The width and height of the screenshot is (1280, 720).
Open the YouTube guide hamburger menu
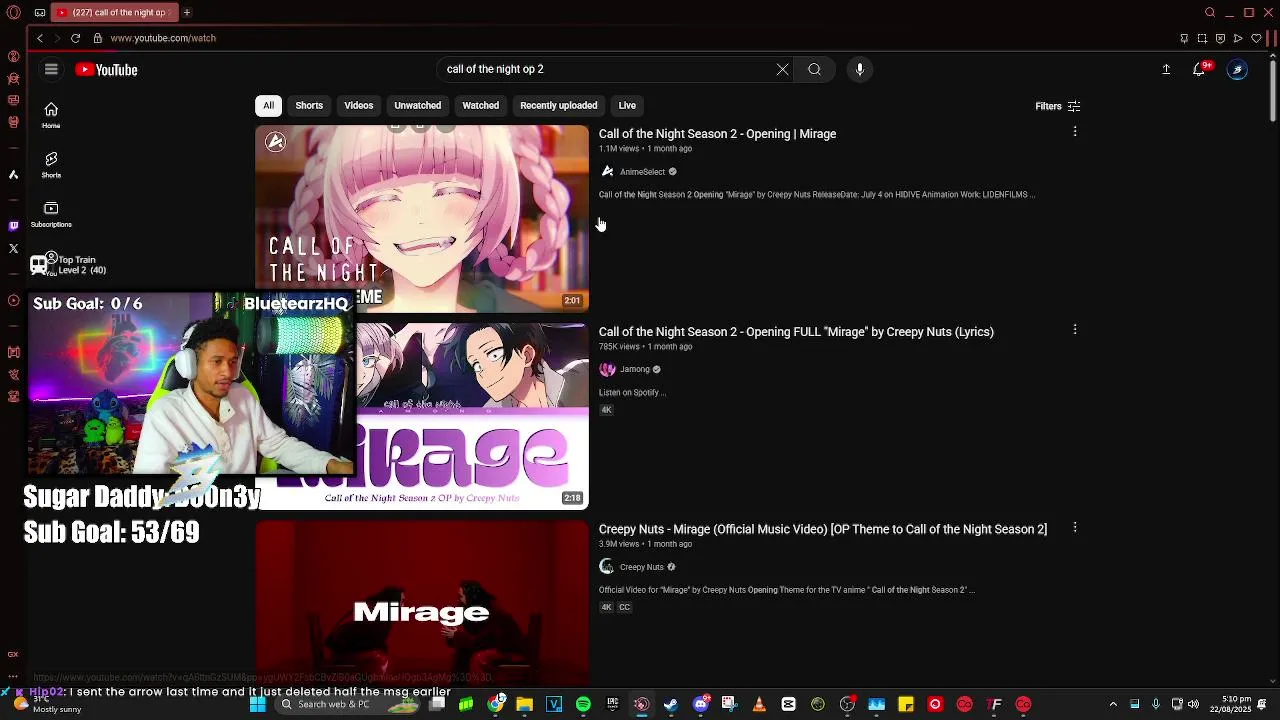[x=51, y=69]
